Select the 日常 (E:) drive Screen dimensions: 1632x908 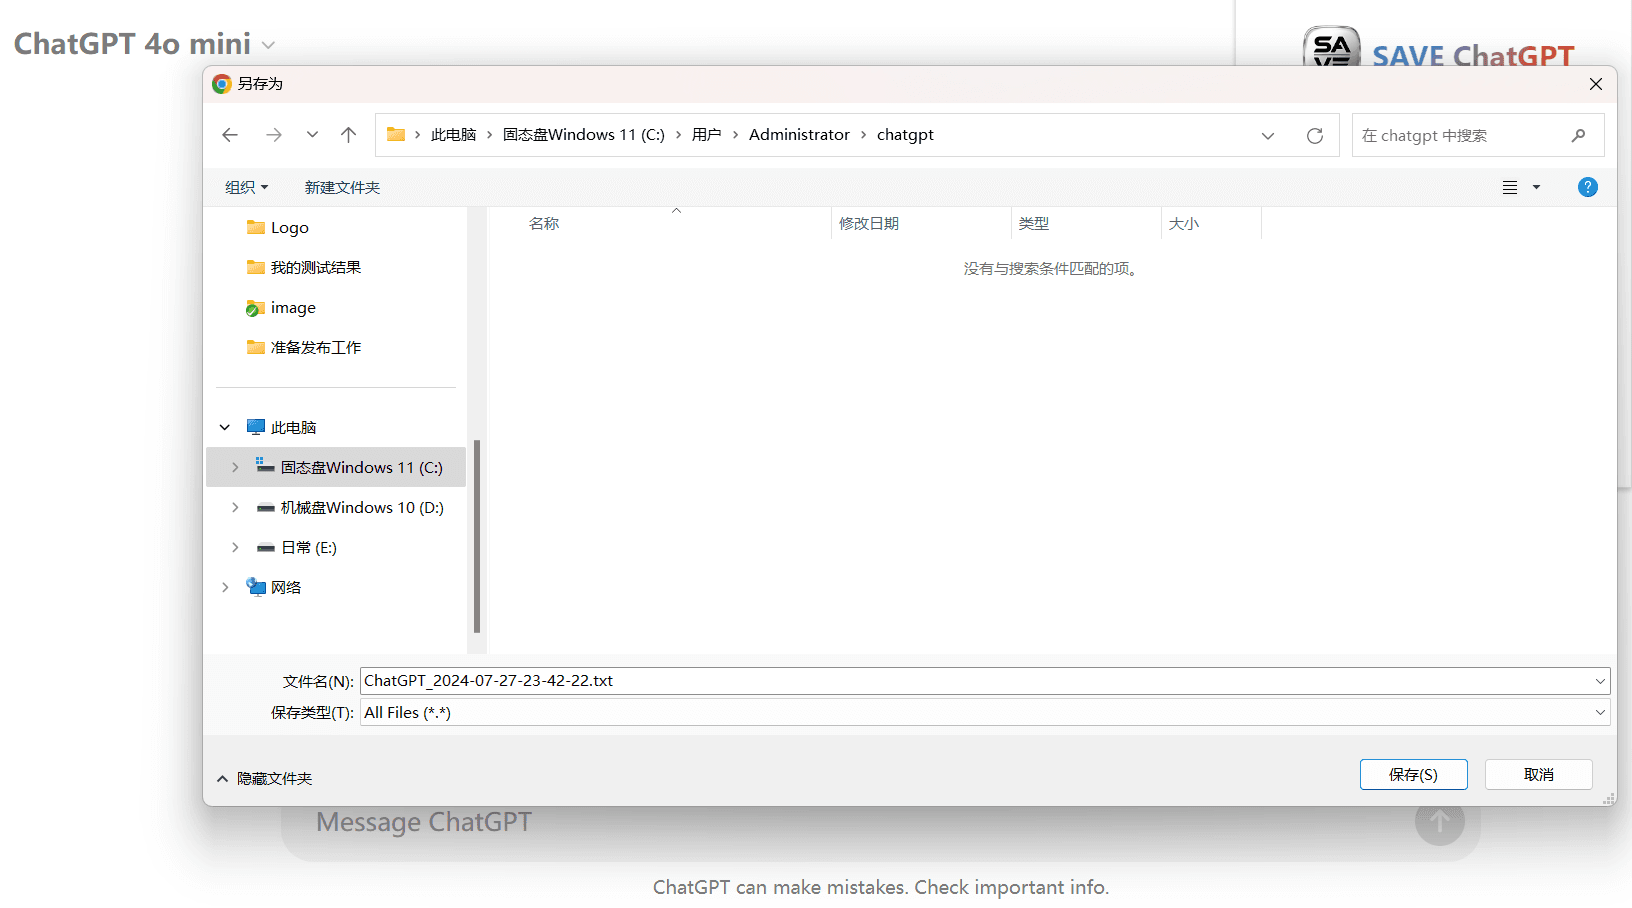297,547
